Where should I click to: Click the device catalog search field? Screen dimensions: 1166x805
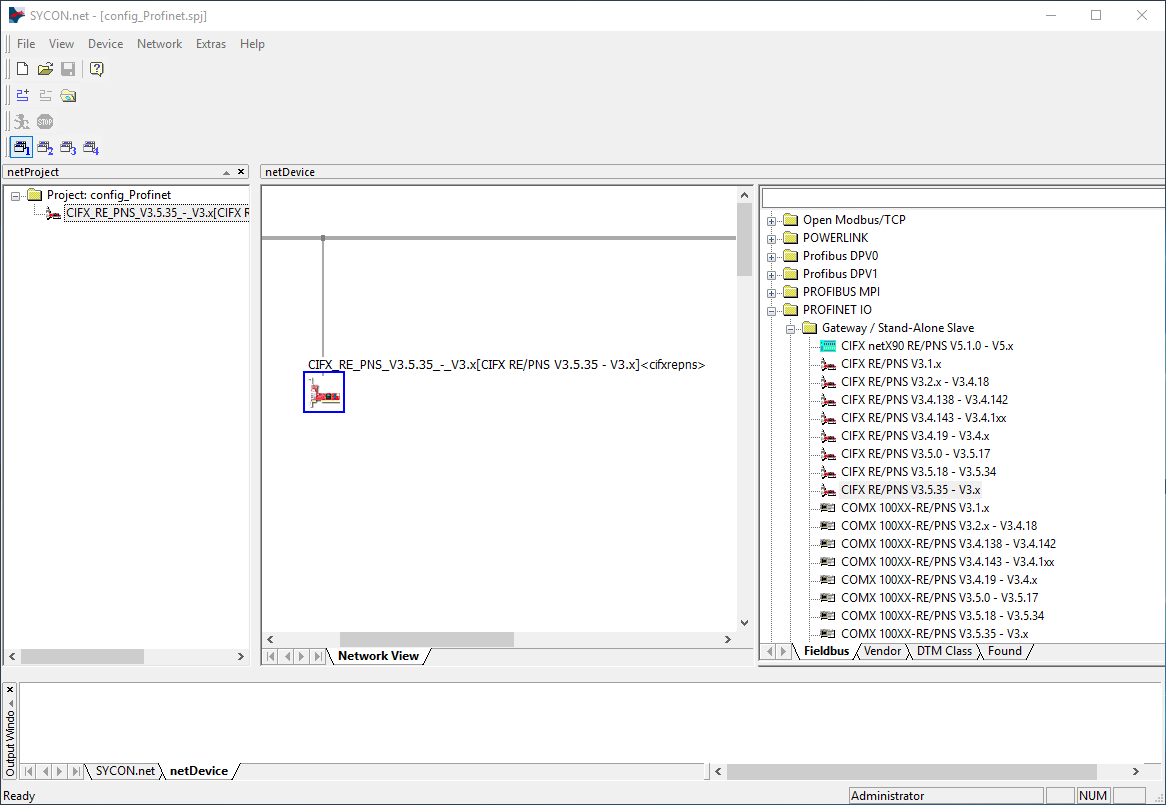tap(960, 198)
